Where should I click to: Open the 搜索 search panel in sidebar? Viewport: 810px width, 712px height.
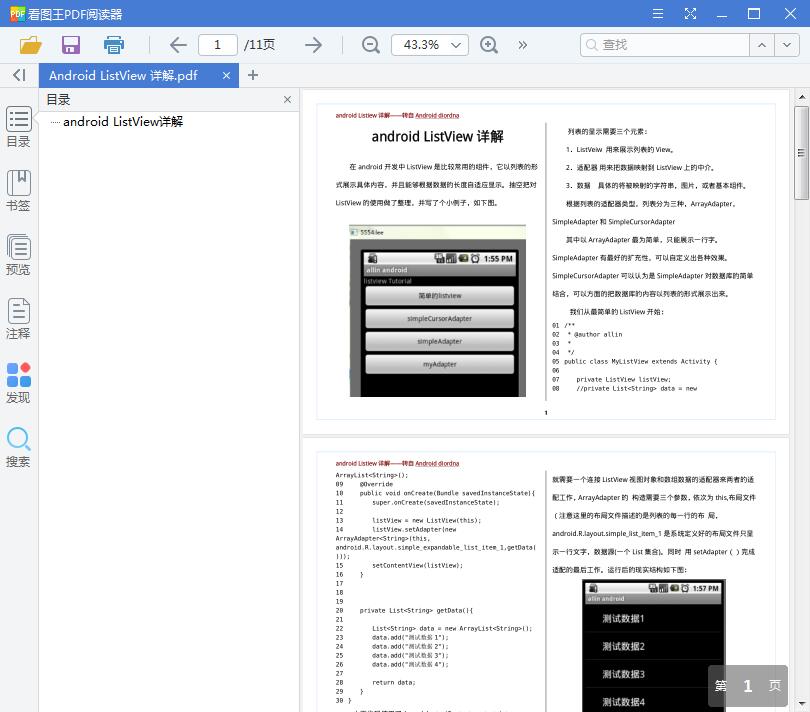pyautogui.click(x=18, y=444)
